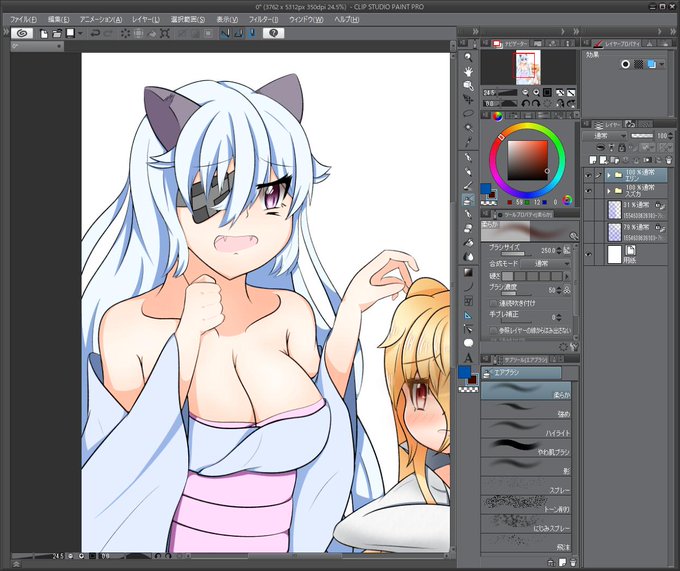680x571 pixels.
Task: Select the Balloon tool
Action: pyautogui.click(x=468, y=343)
